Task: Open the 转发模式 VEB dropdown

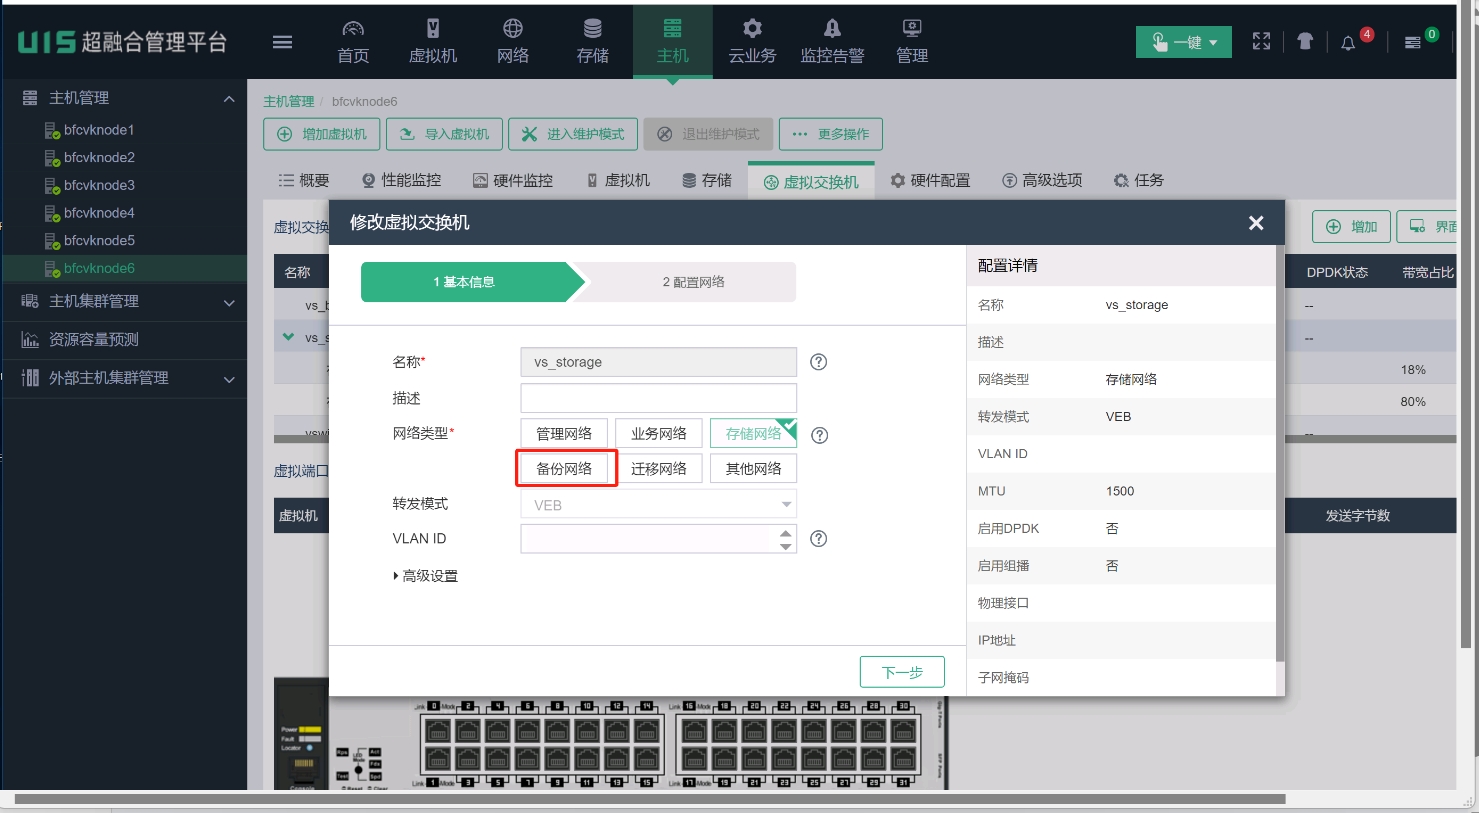Action: coord(659,504)
